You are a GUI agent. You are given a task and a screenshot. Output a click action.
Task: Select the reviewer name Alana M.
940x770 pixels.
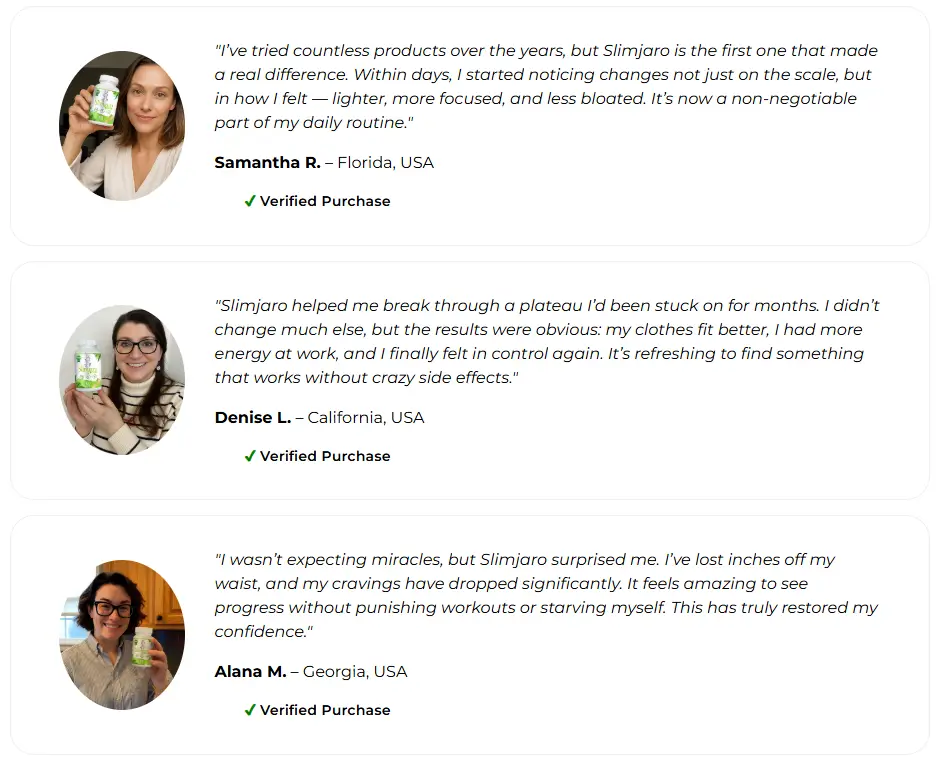click(250, 671)
